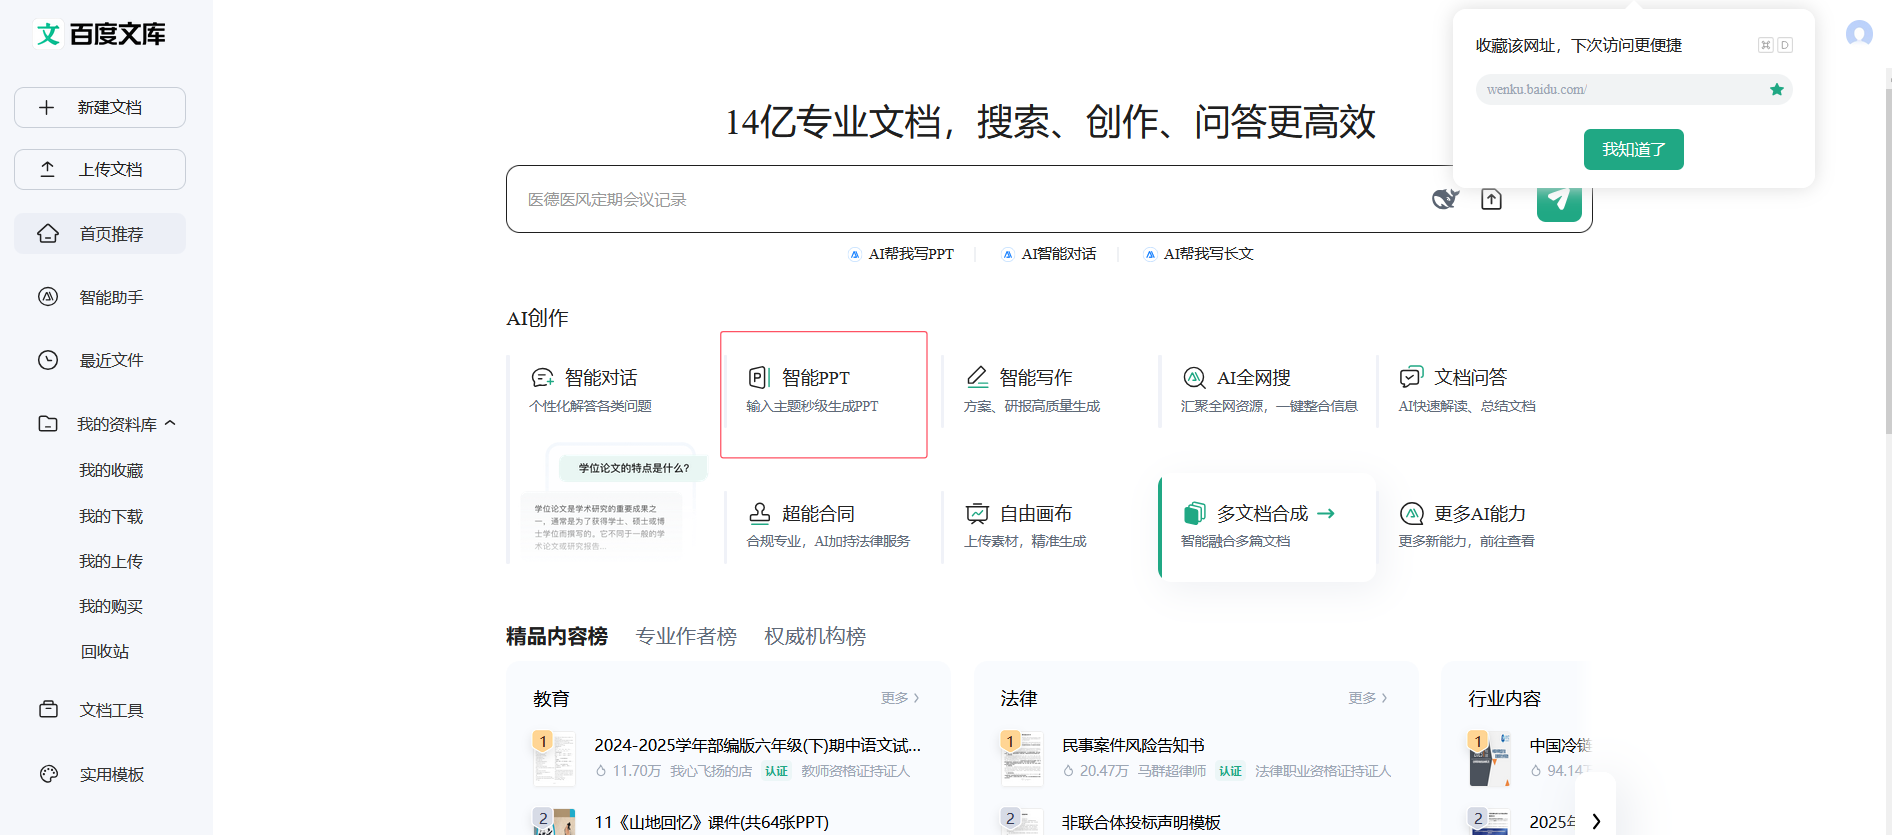Screen dimensions: 1892x835
Task: Open 回收站 in sidebar
Action: click(105, 651)
